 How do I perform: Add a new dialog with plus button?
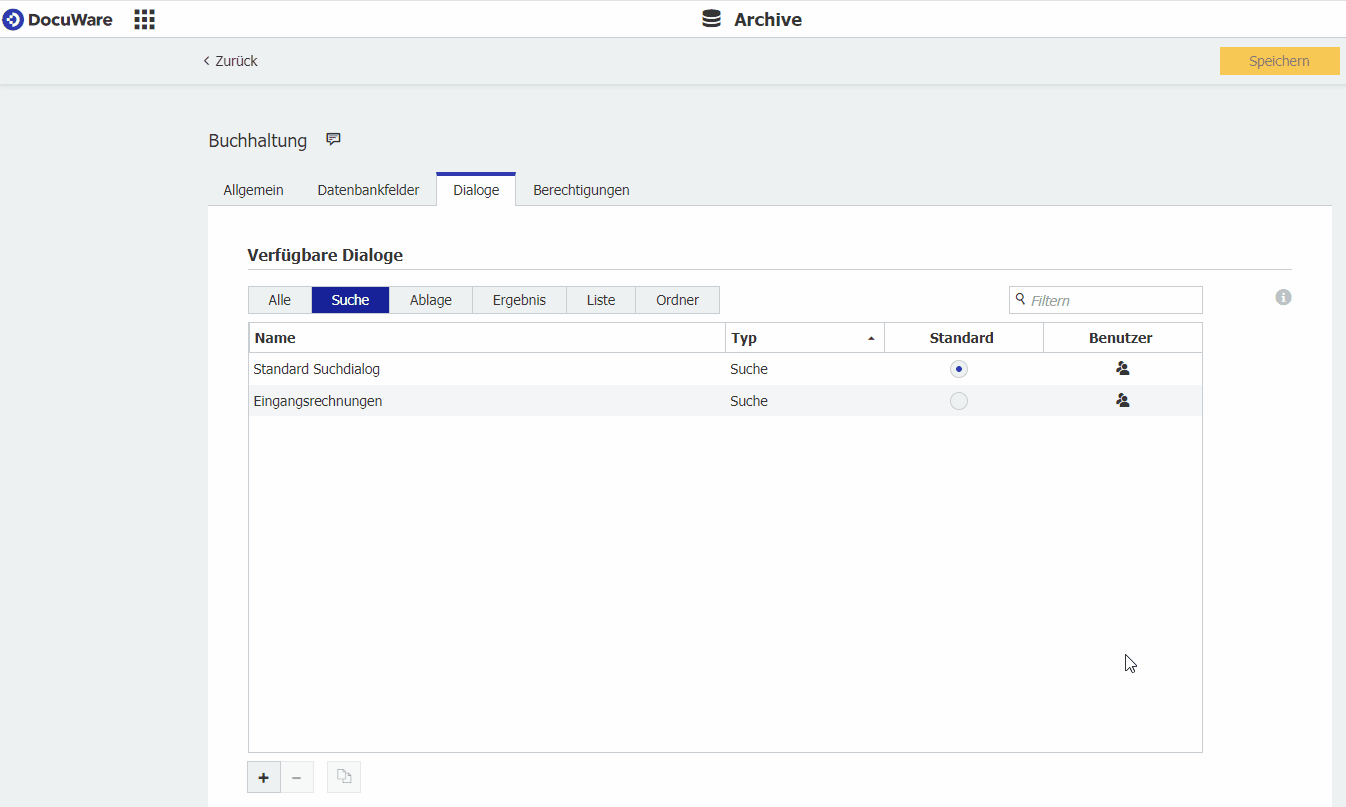(x=264, y=777)
